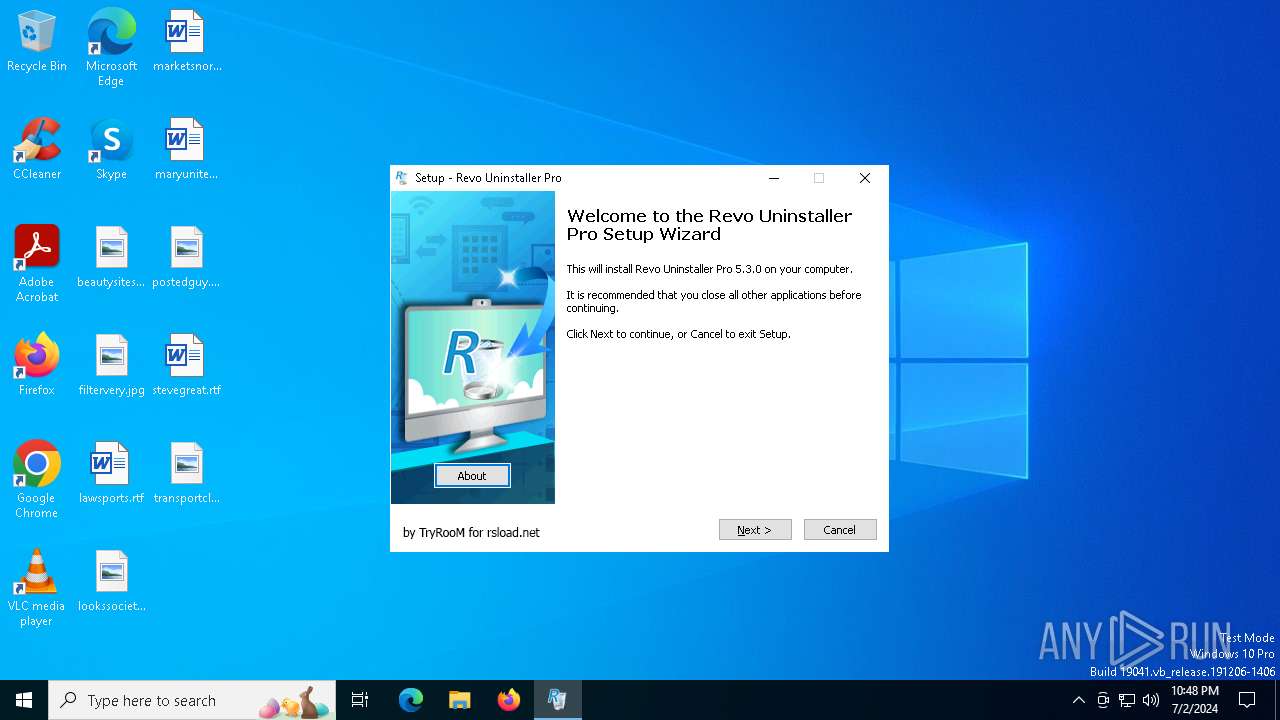Cancel the Revo Uninstaller Pro setup
The height and width of the screenshot is (720, 1280).
(840, 530)
